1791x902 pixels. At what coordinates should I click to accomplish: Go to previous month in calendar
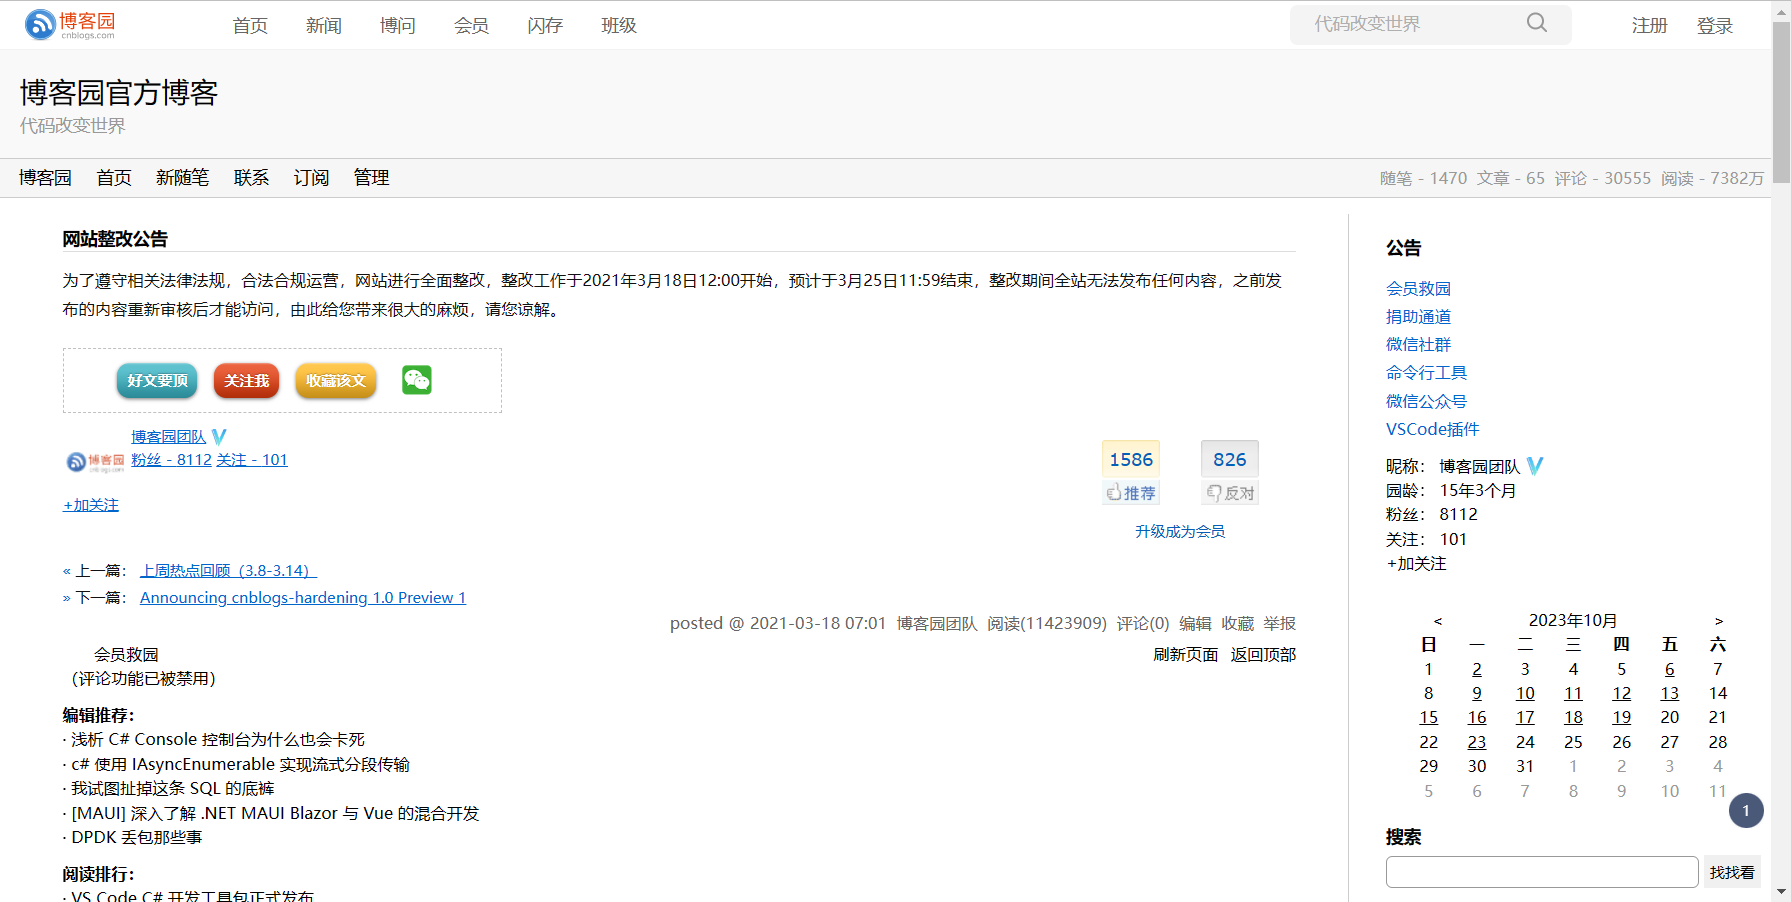click(1437, 621)
